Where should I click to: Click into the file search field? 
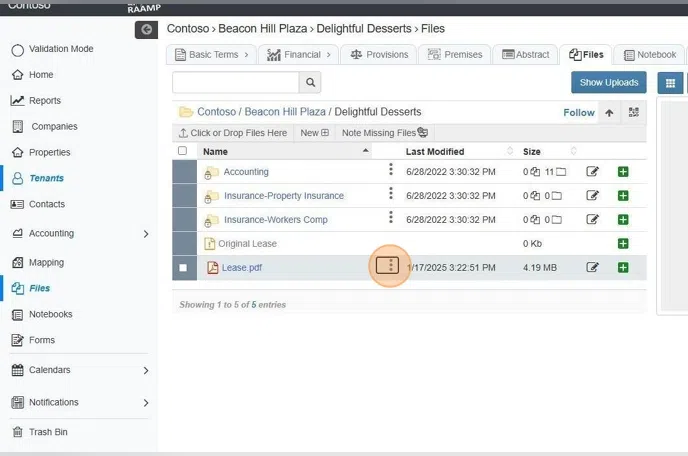235,83
